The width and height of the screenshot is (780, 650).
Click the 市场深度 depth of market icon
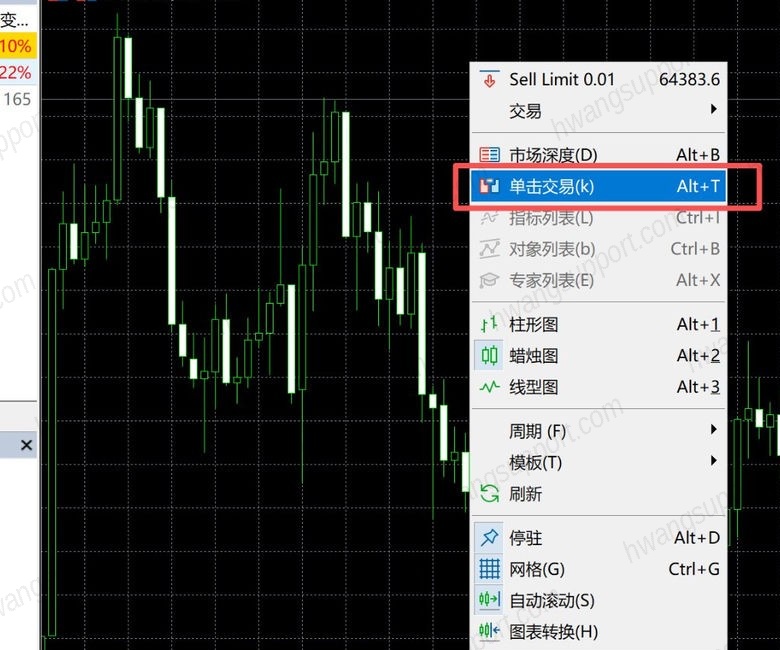(x=489, y=155)
